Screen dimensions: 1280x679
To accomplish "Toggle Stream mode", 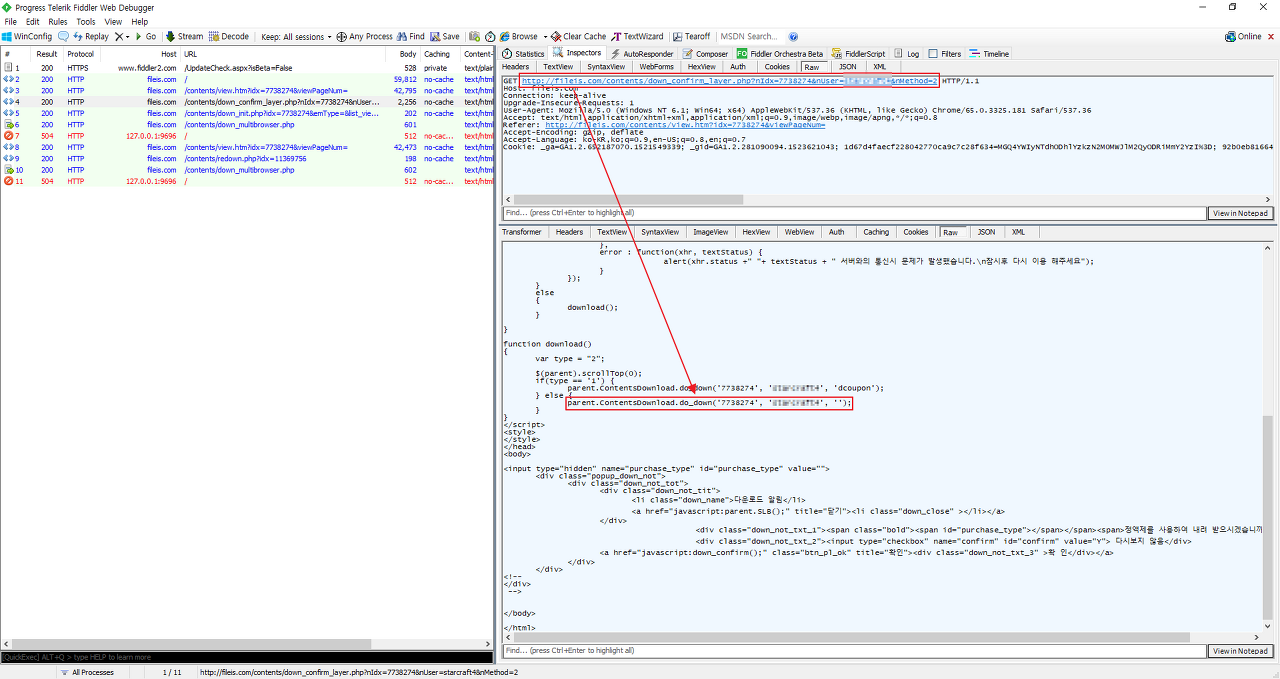I will point(184,36).
